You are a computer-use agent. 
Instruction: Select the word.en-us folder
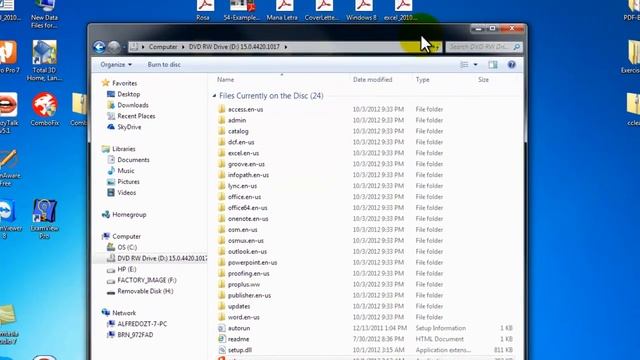point(243,318)
